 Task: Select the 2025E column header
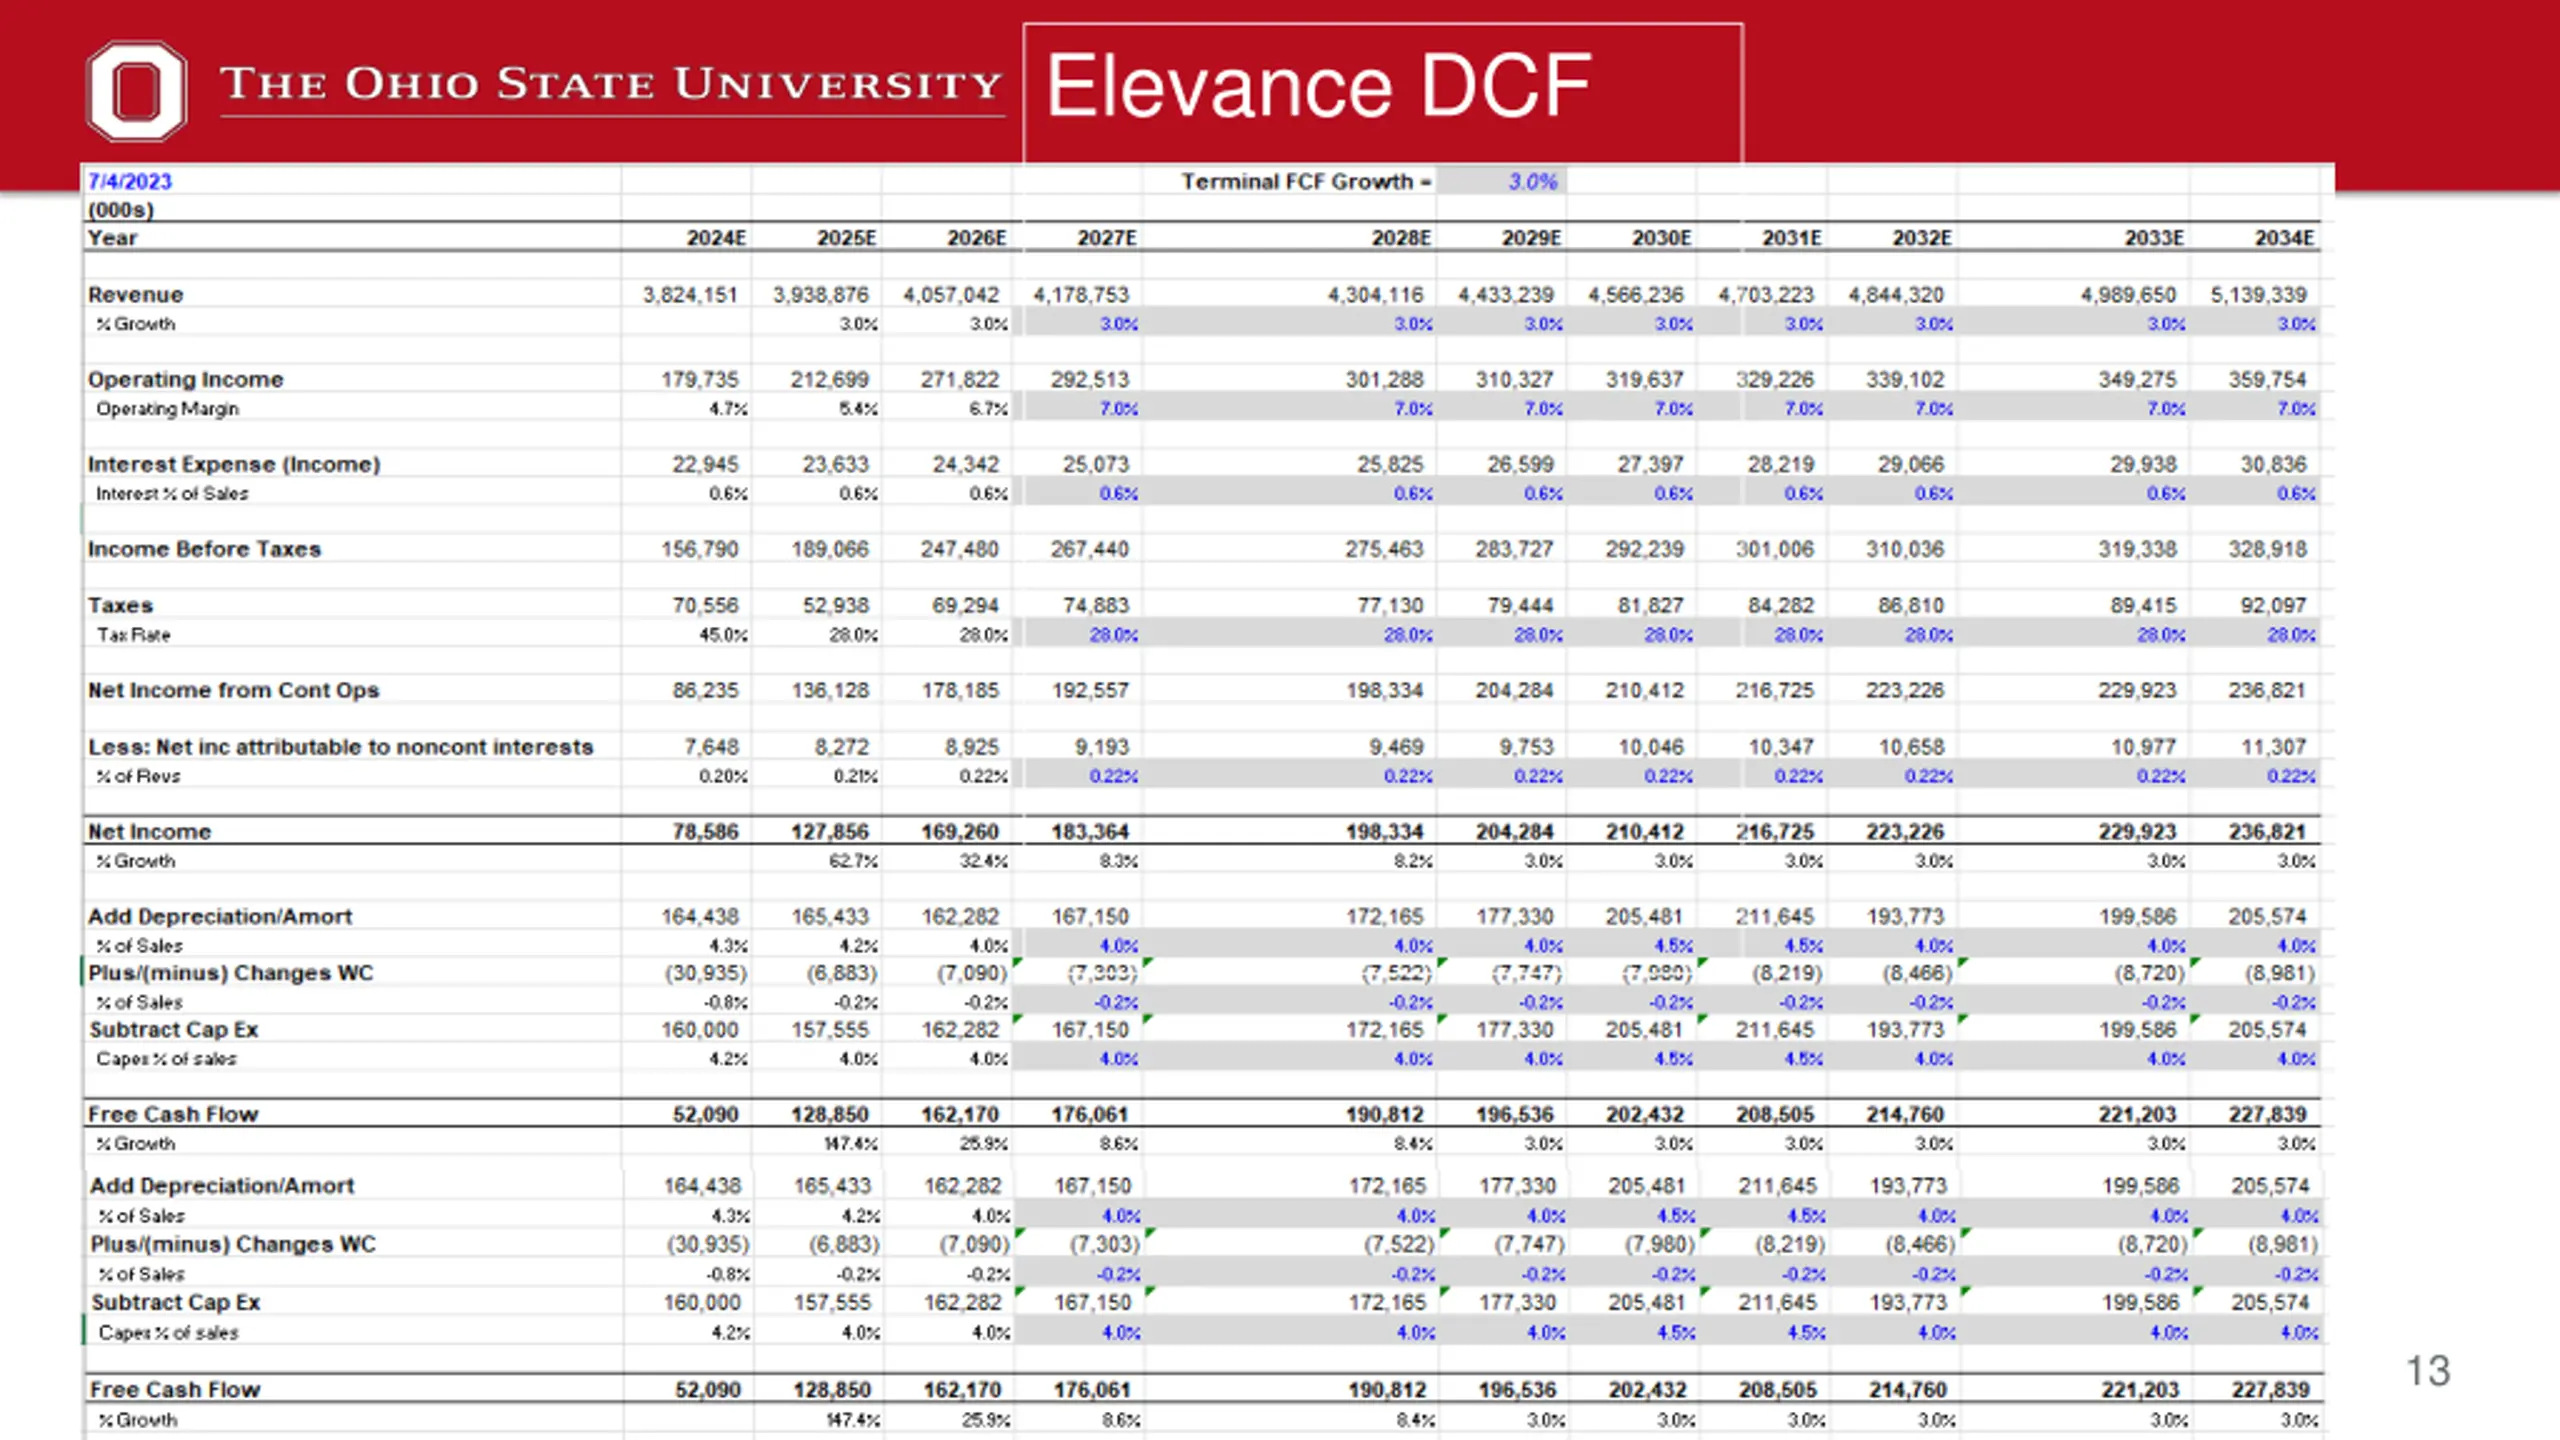pos(846,238)
